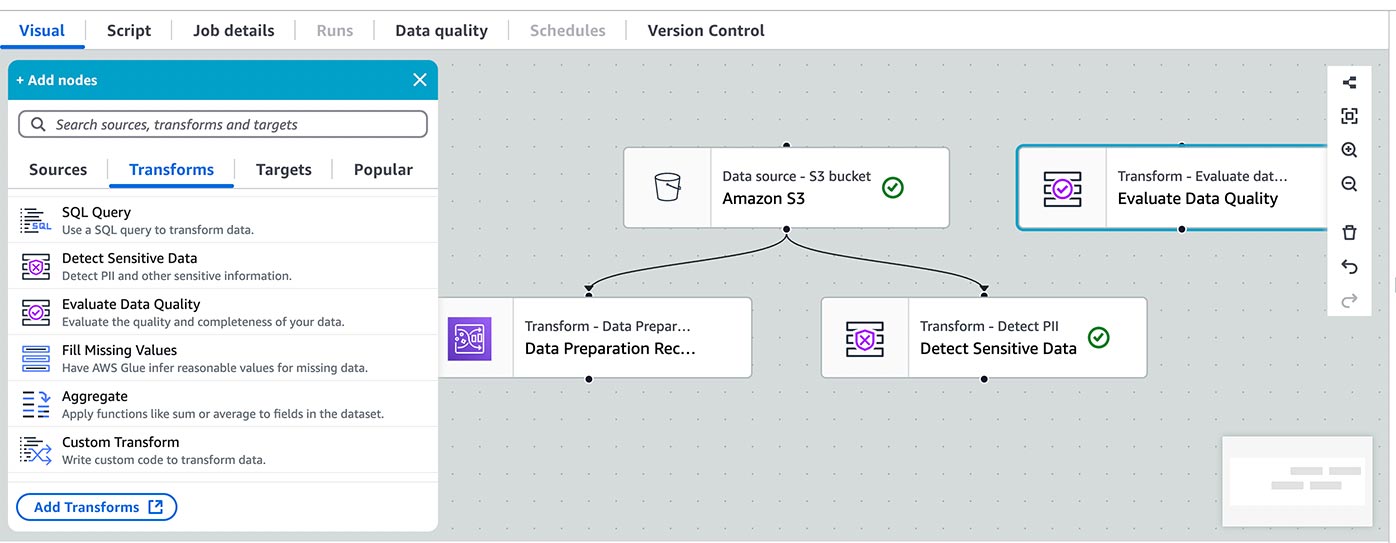The width and height of the screenshot is (1396, 543).
Task: Zoom in on the canvas
Action: (1349, 150)
